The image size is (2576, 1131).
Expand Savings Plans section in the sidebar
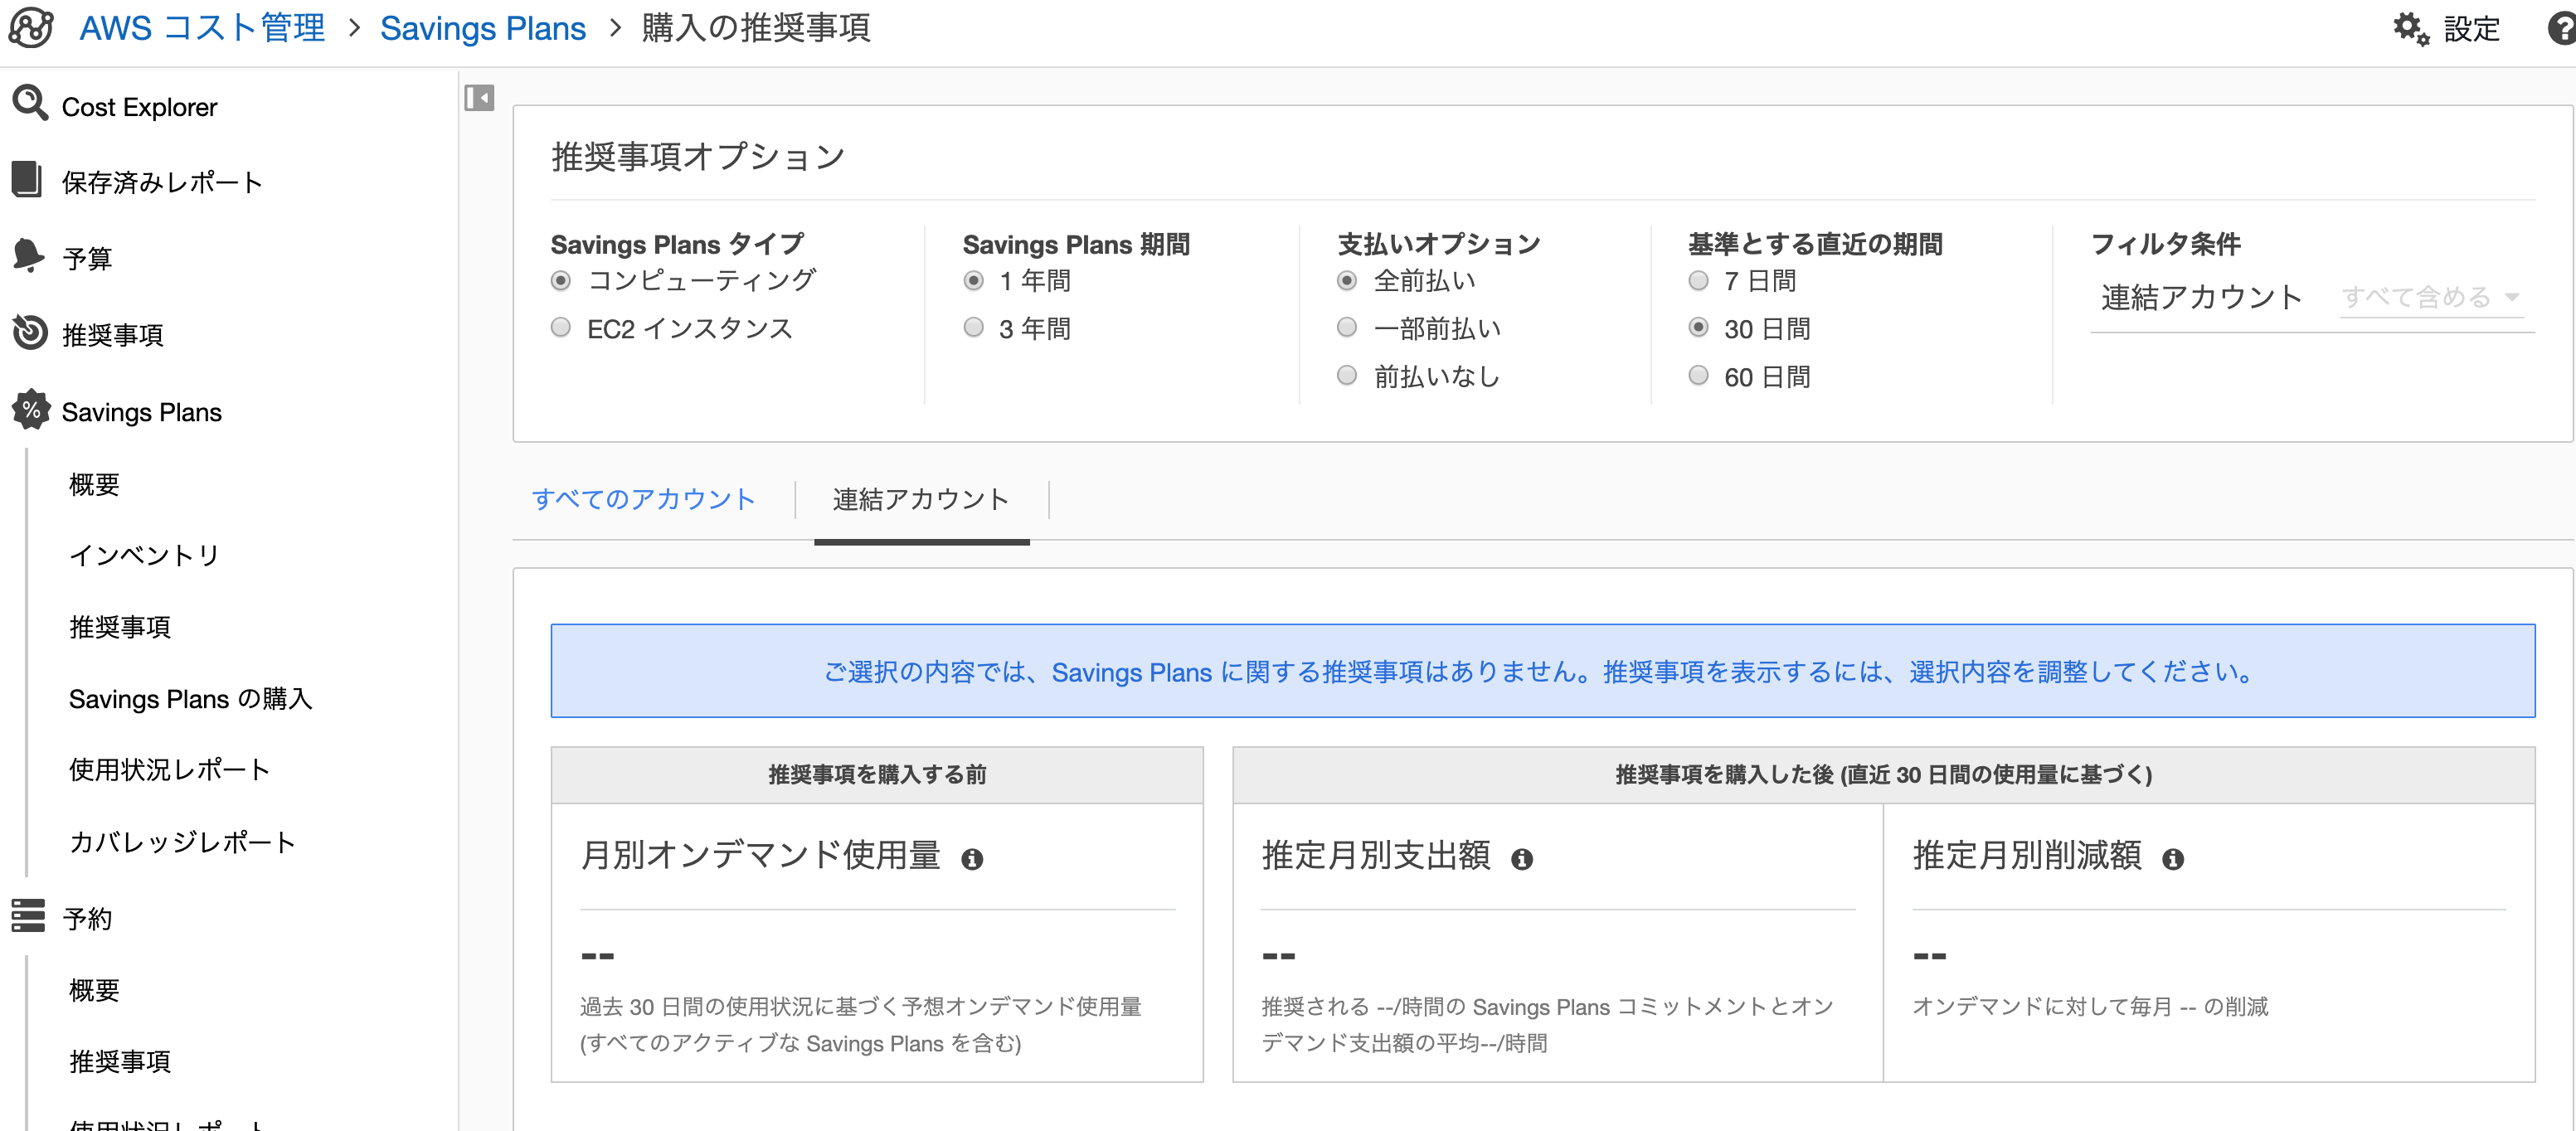[x=141, y=412]
